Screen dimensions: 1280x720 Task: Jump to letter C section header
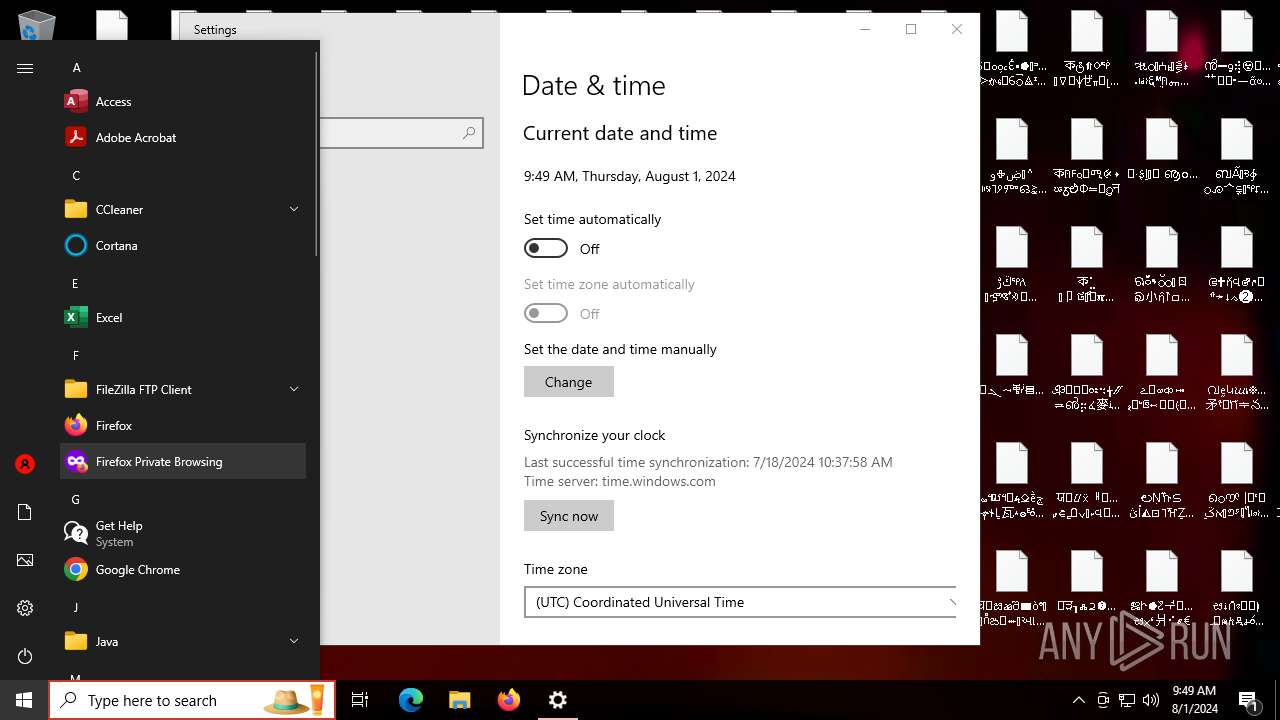76,175
